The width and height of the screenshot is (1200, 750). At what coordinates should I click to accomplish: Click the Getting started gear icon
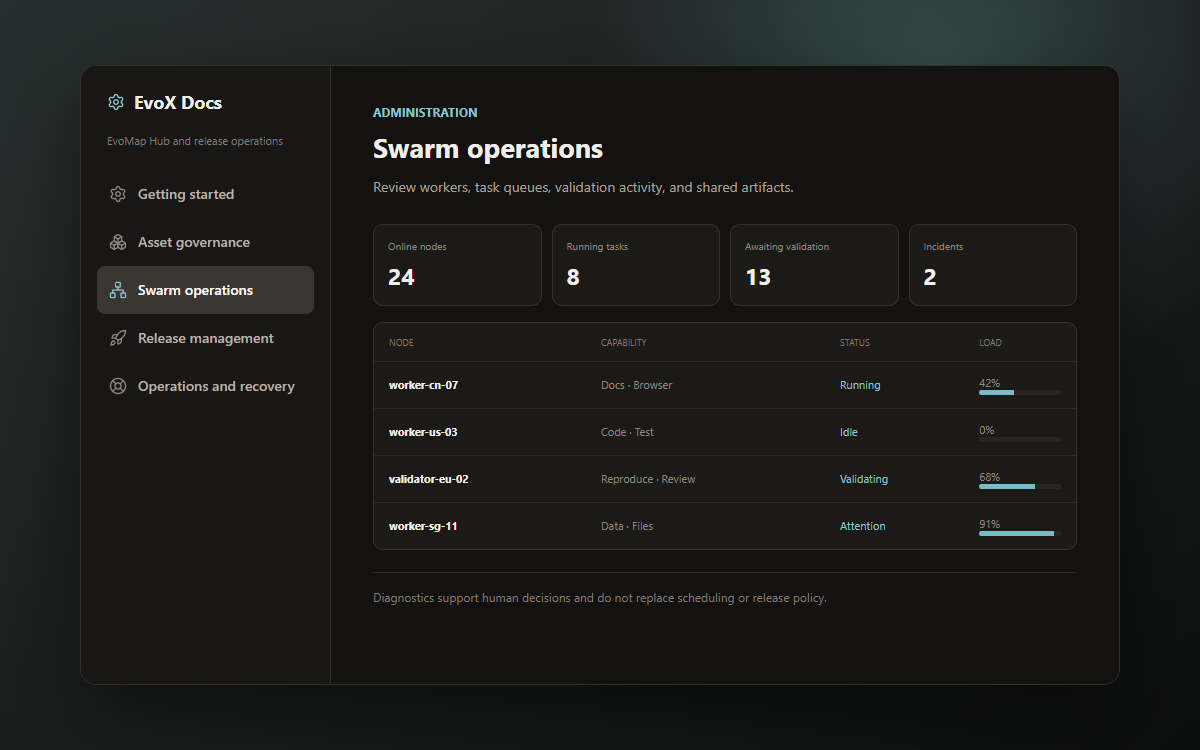(118, 194)
